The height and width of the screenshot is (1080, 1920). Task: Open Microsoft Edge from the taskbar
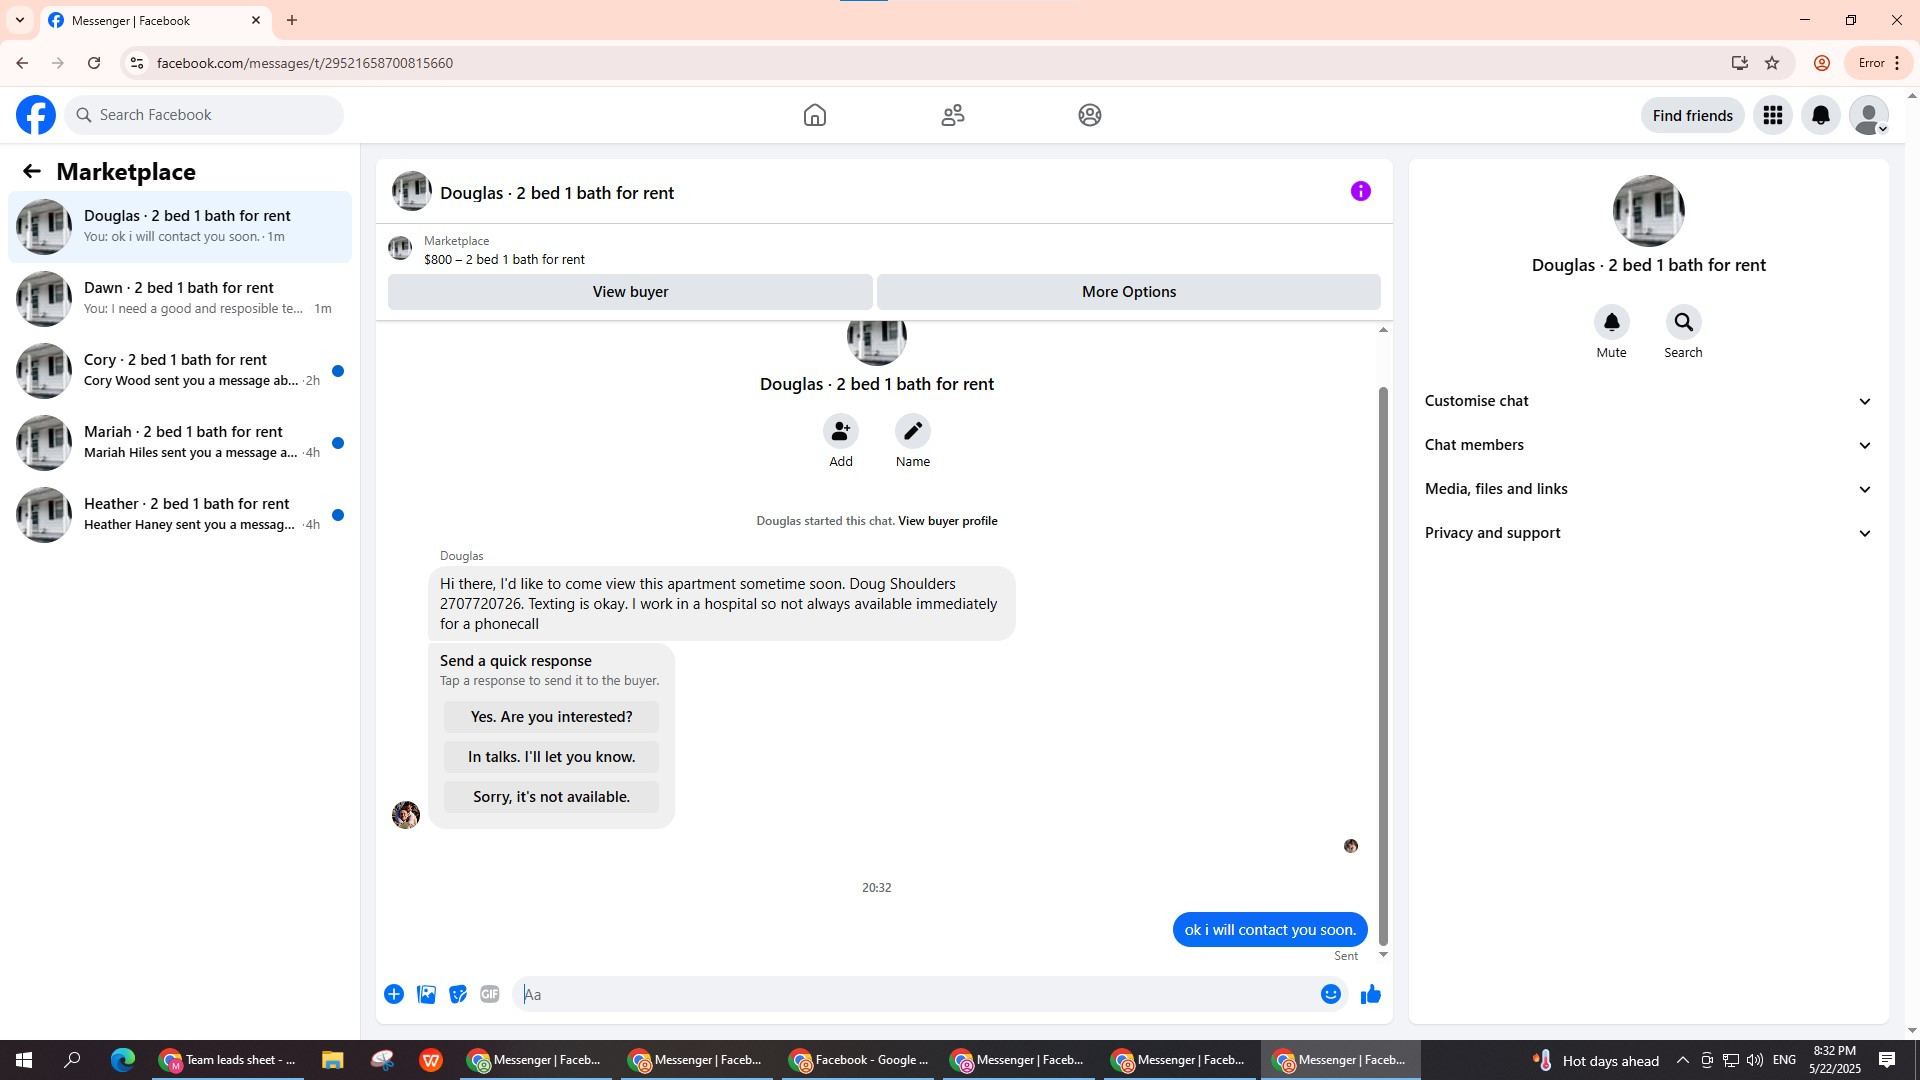(123, 1060)
